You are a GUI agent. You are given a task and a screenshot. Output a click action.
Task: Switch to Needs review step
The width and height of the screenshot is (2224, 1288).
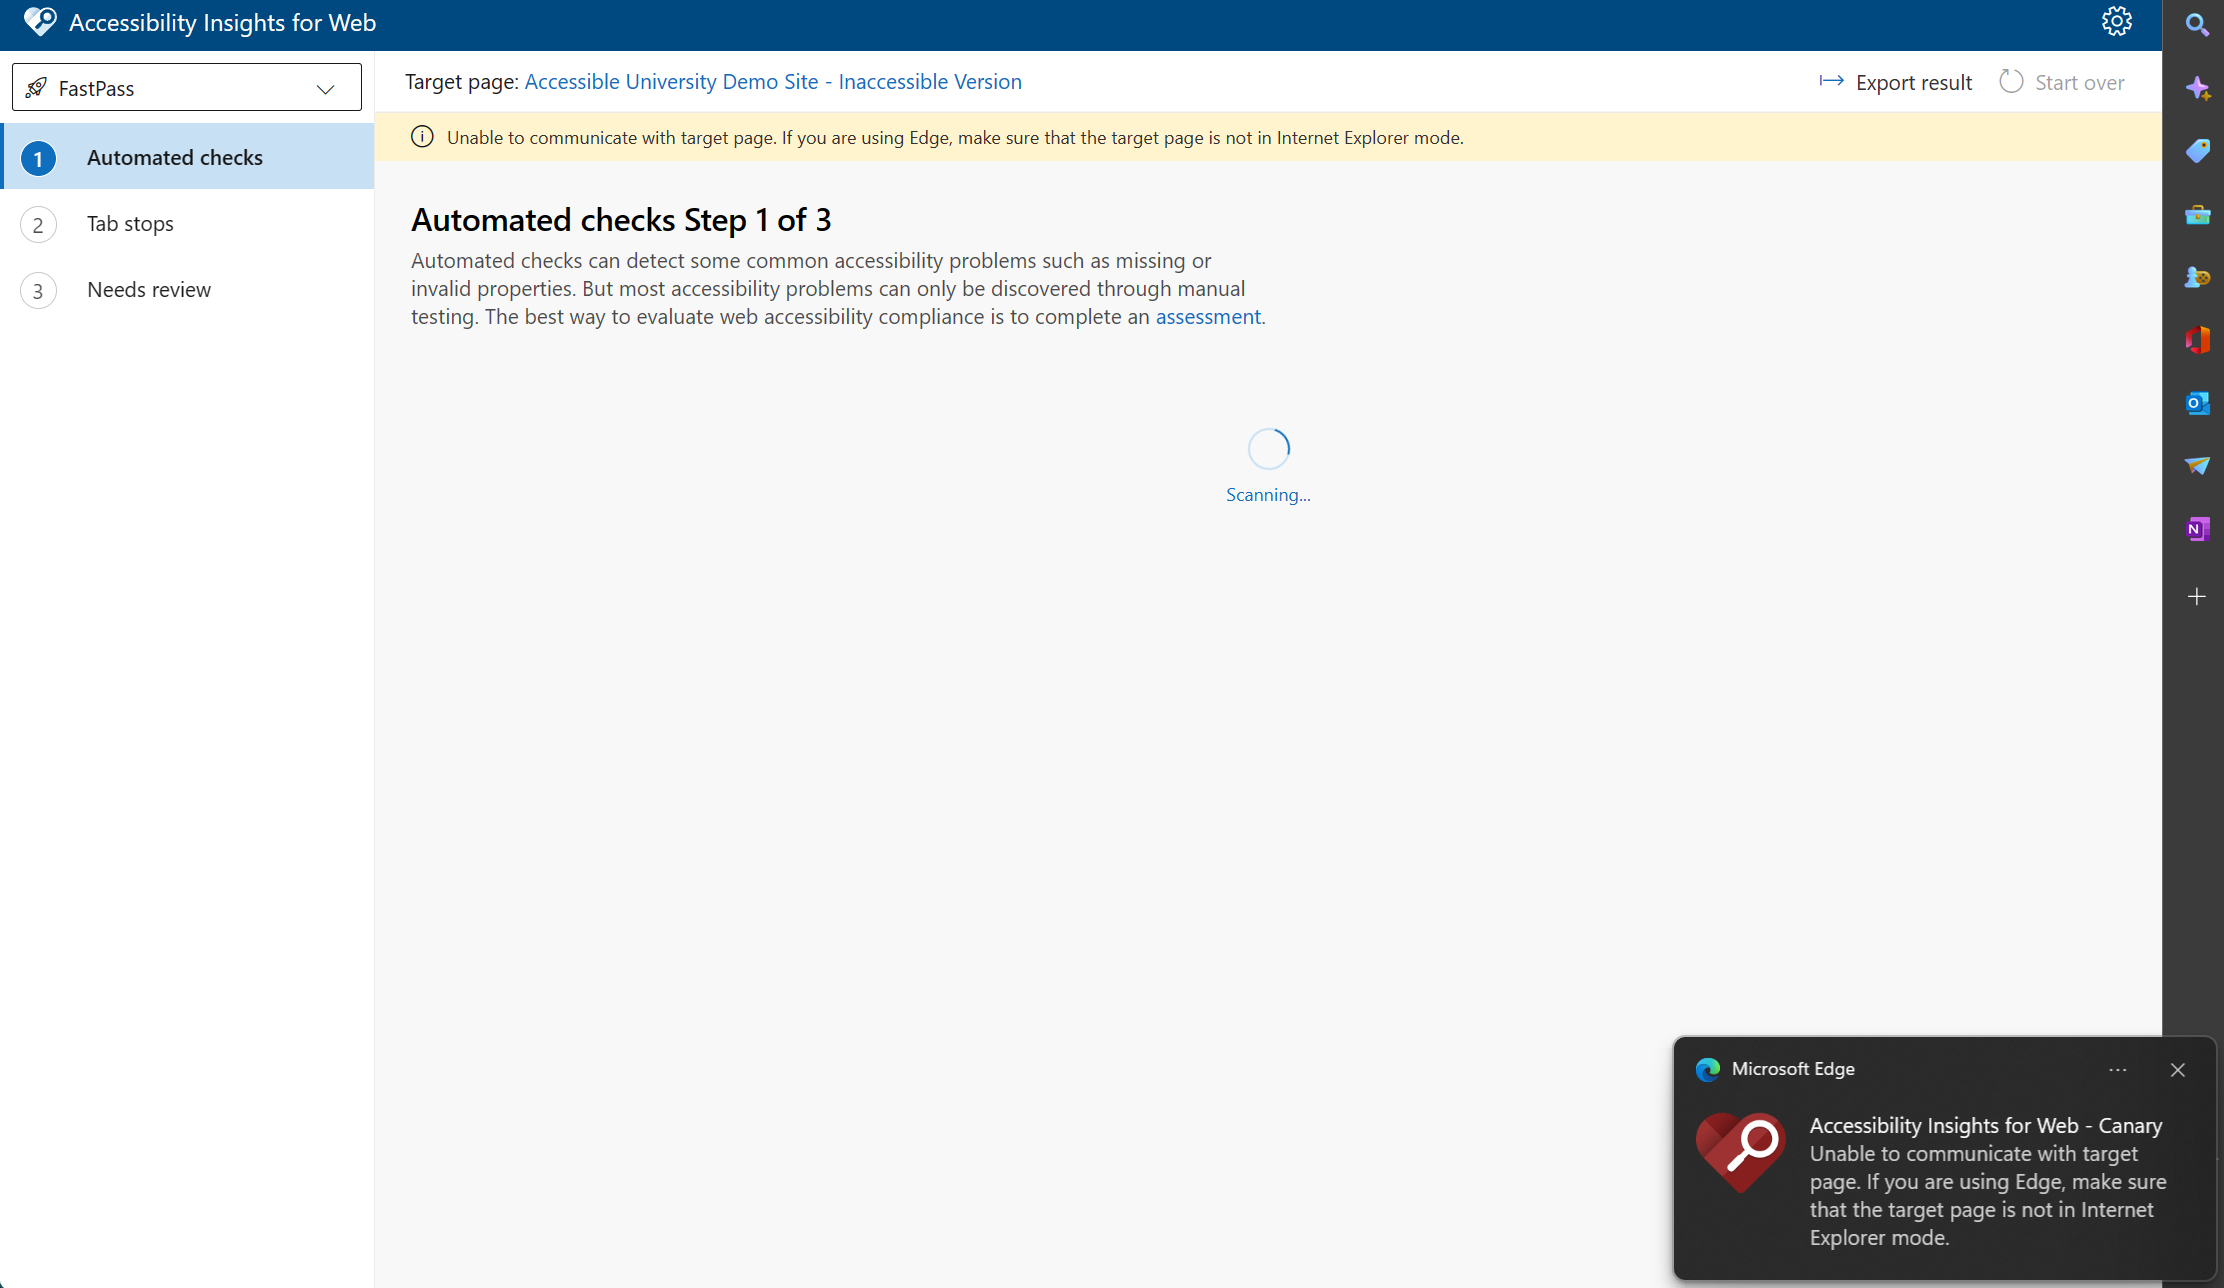click(149, 290)
